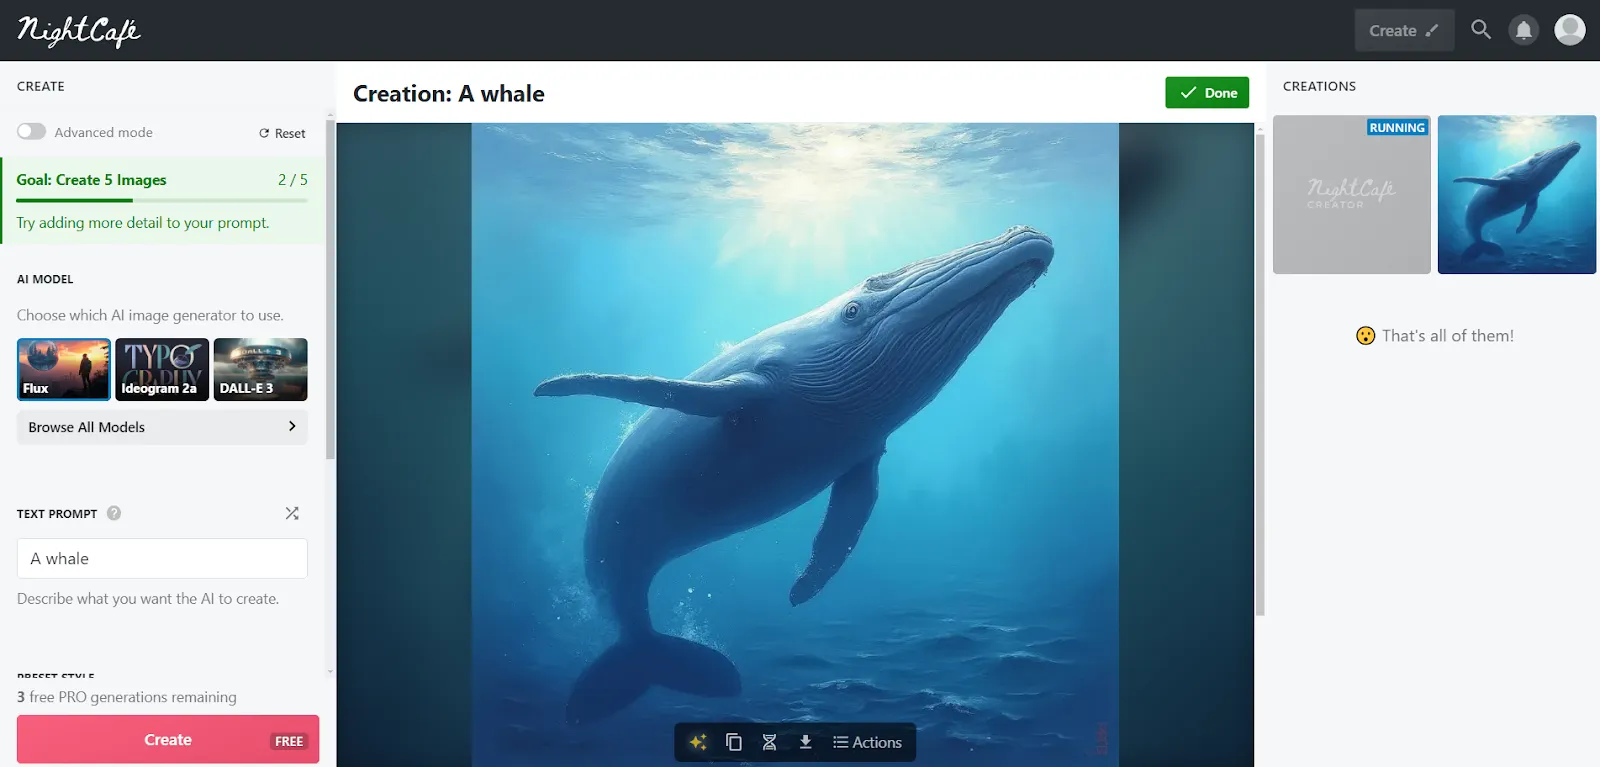
Task: Click the Text Prompt help question icon
Action: coord(114,513)
